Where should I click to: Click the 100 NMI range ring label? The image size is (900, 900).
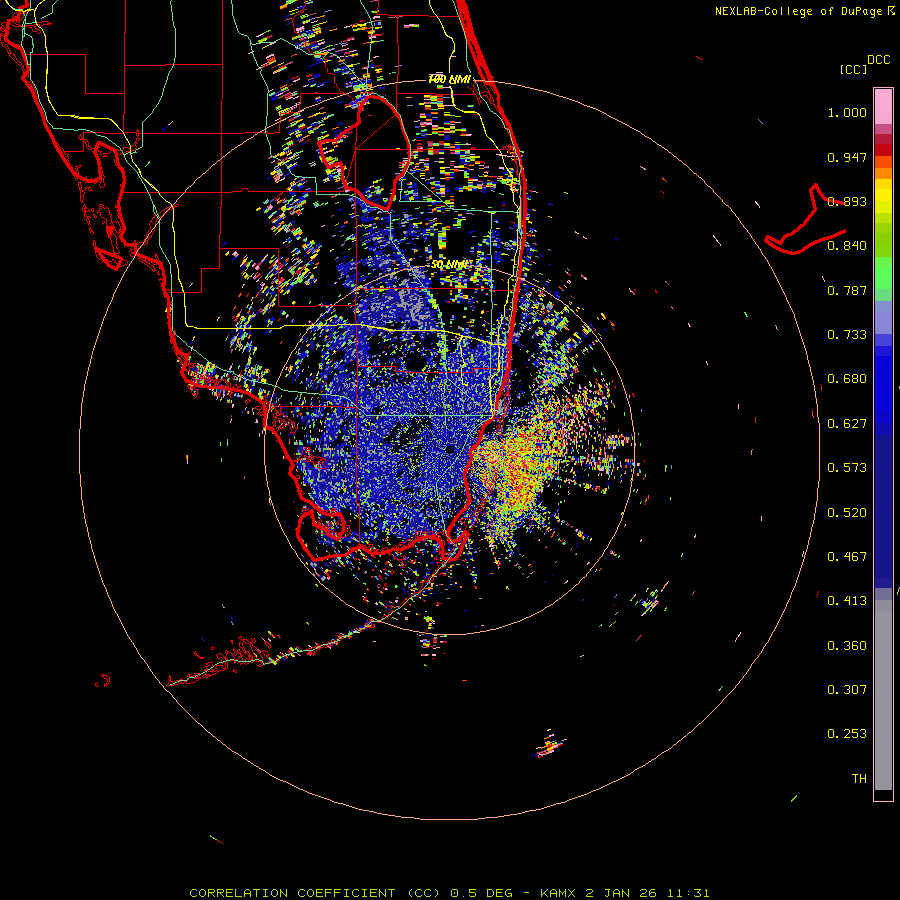(449, 79)
